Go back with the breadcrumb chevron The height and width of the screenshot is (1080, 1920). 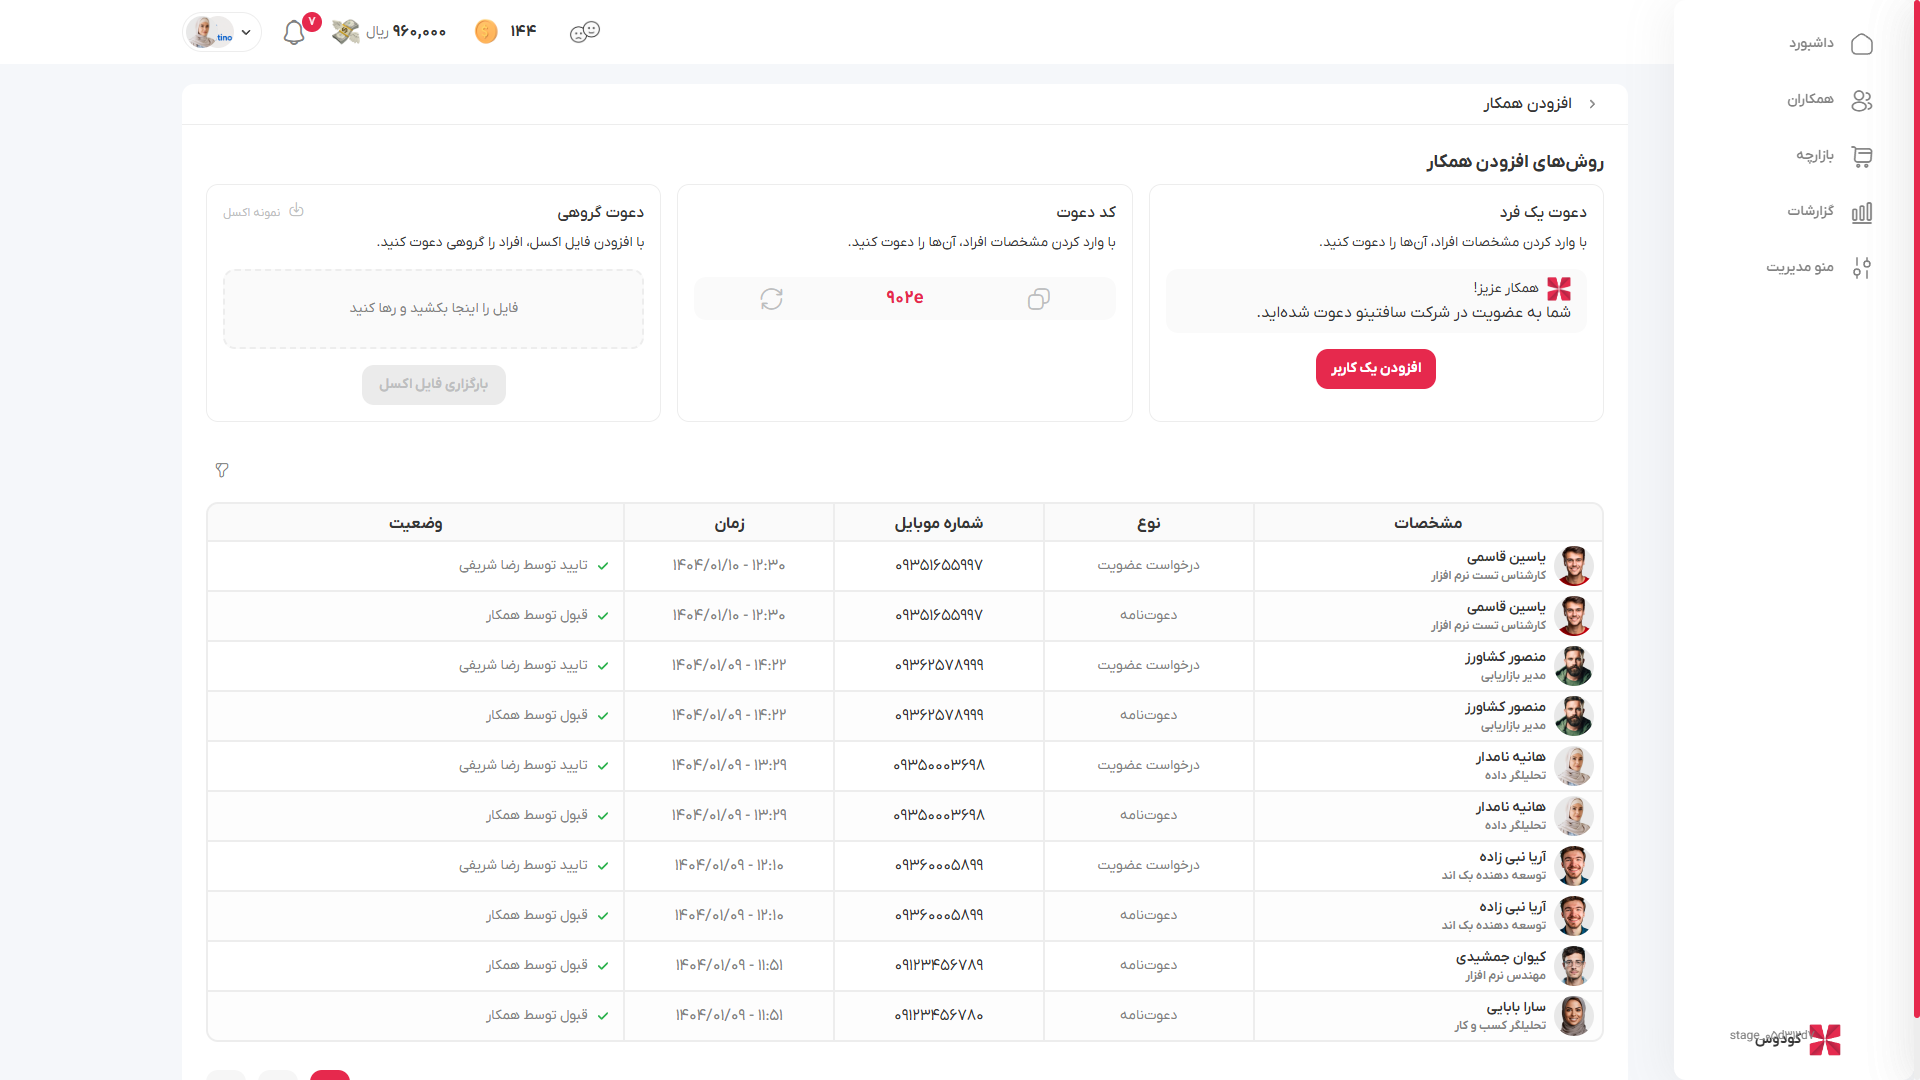1592,104
